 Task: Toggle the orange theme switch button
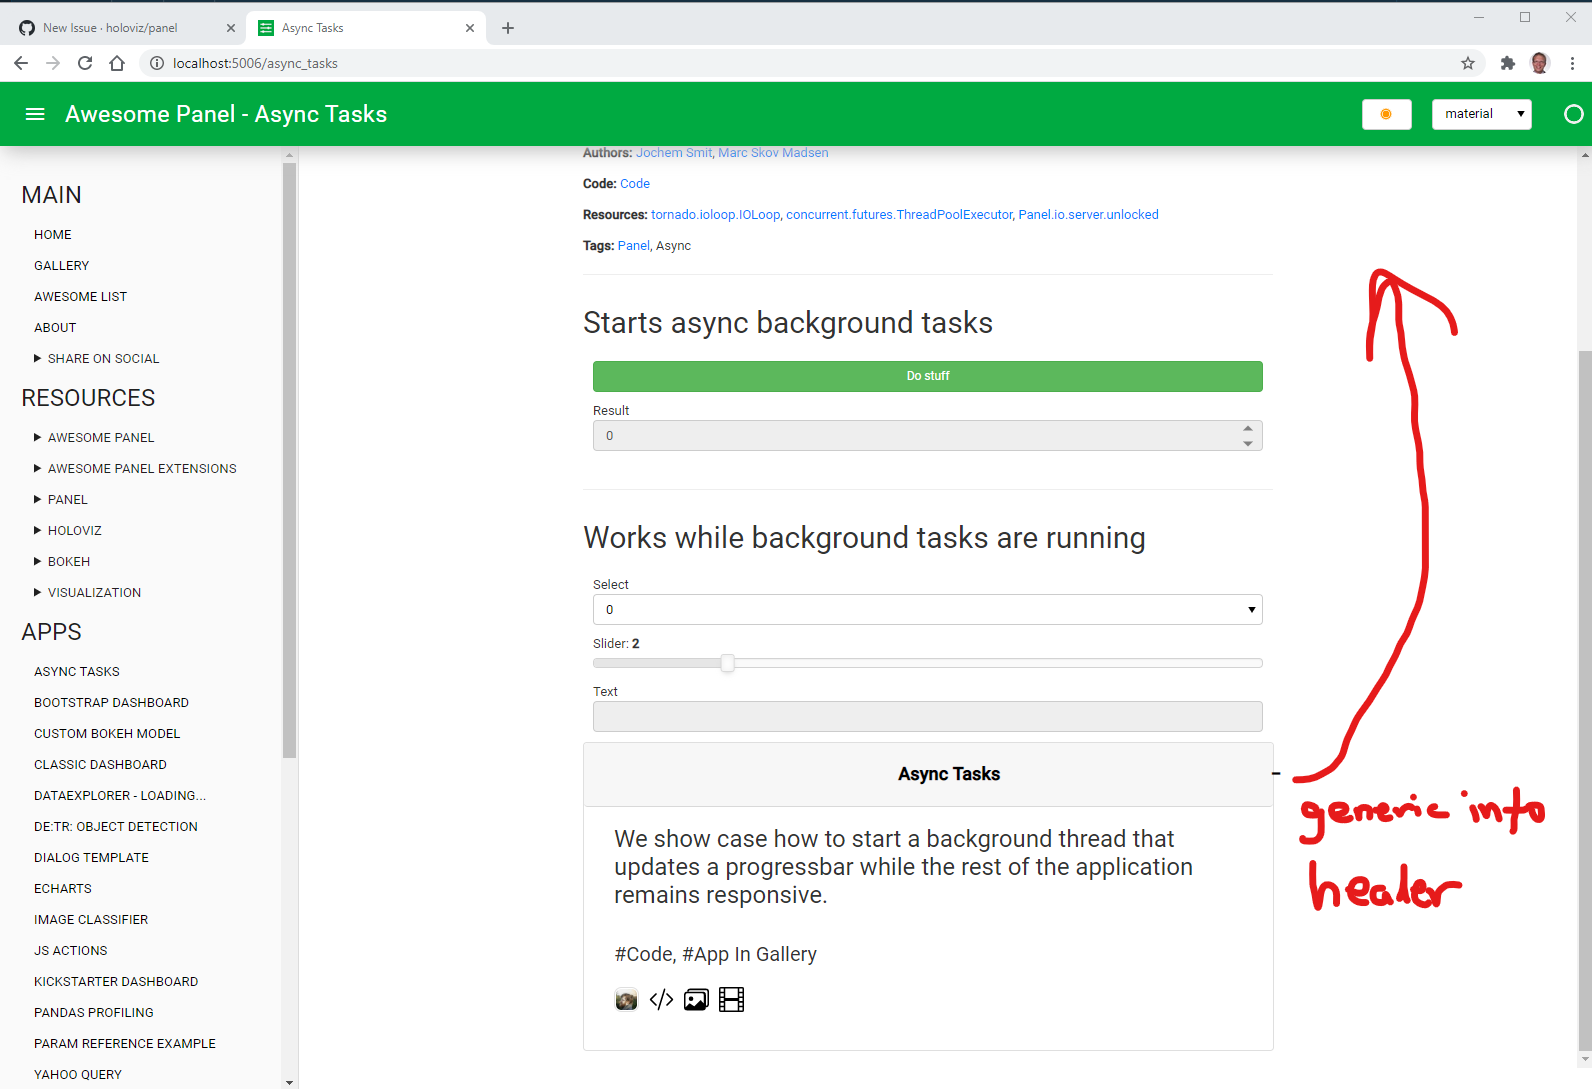tap(1386, 114)
